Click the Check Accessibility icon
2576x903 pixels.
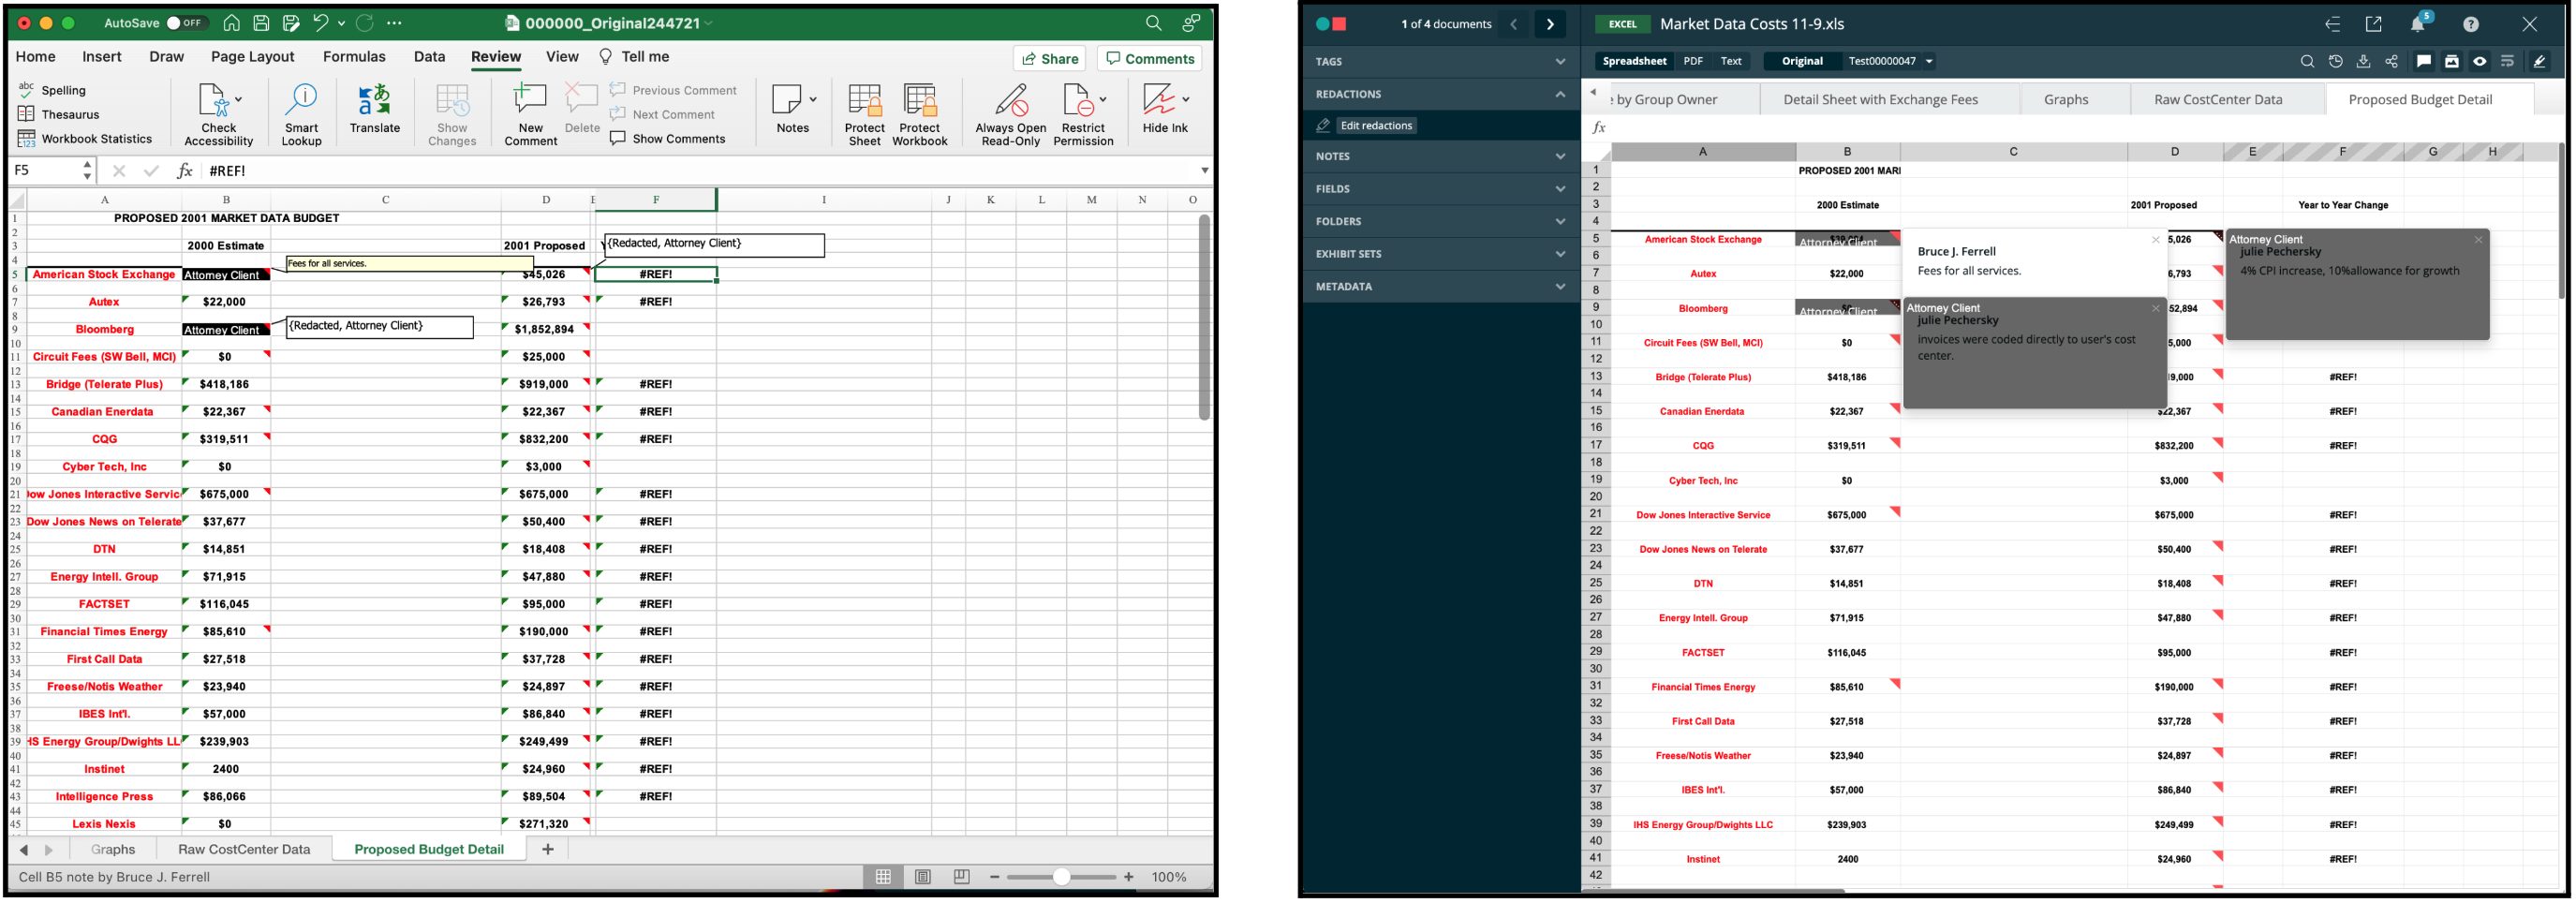(x=213, y=101)
